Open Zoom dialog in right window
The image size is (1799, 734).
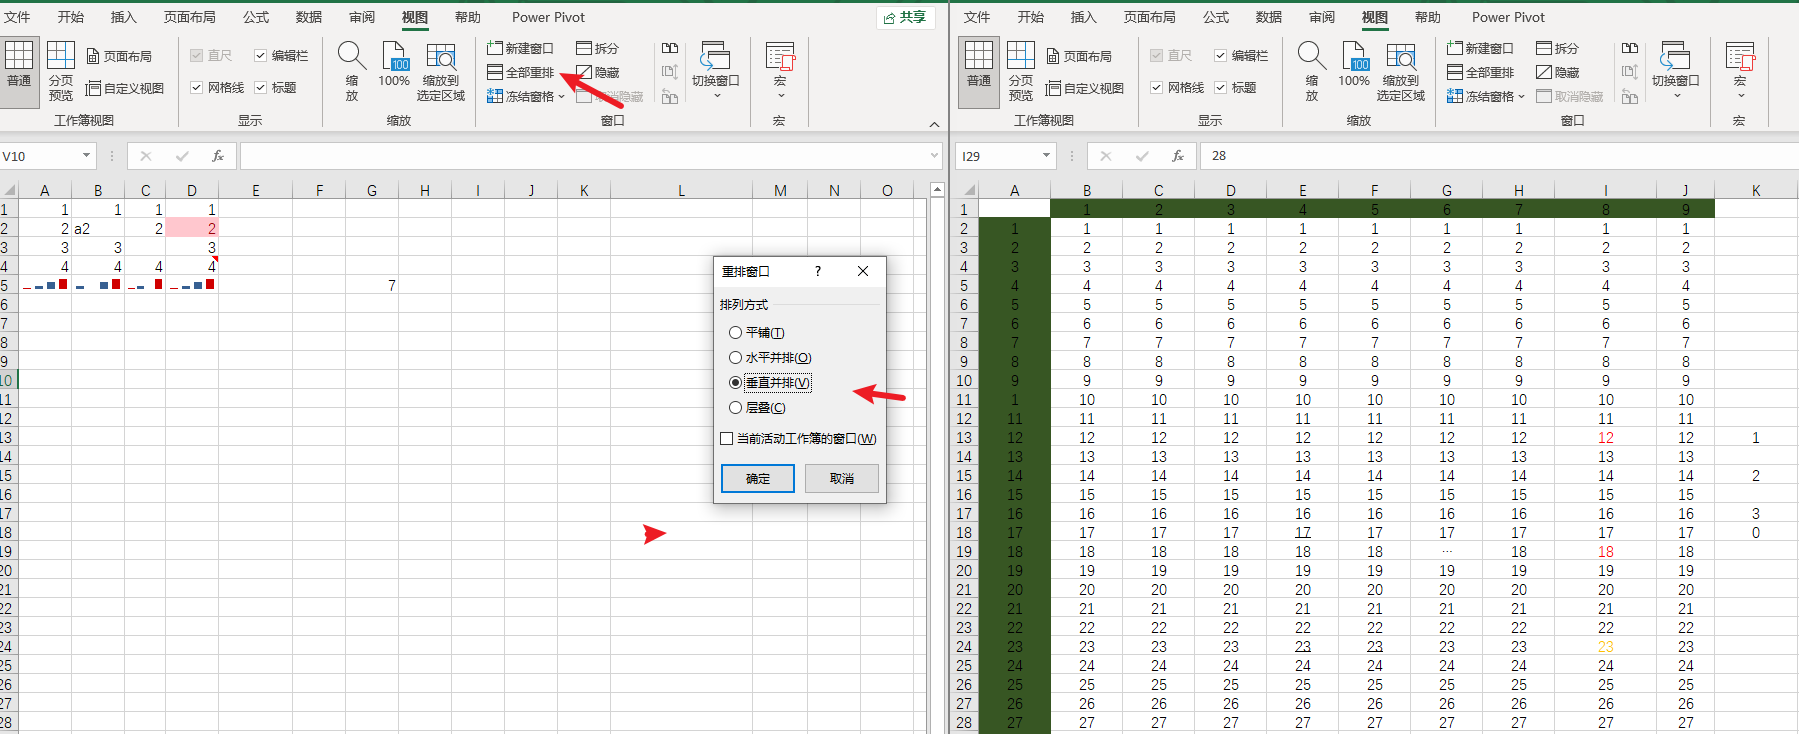(x=1312, y=71)
